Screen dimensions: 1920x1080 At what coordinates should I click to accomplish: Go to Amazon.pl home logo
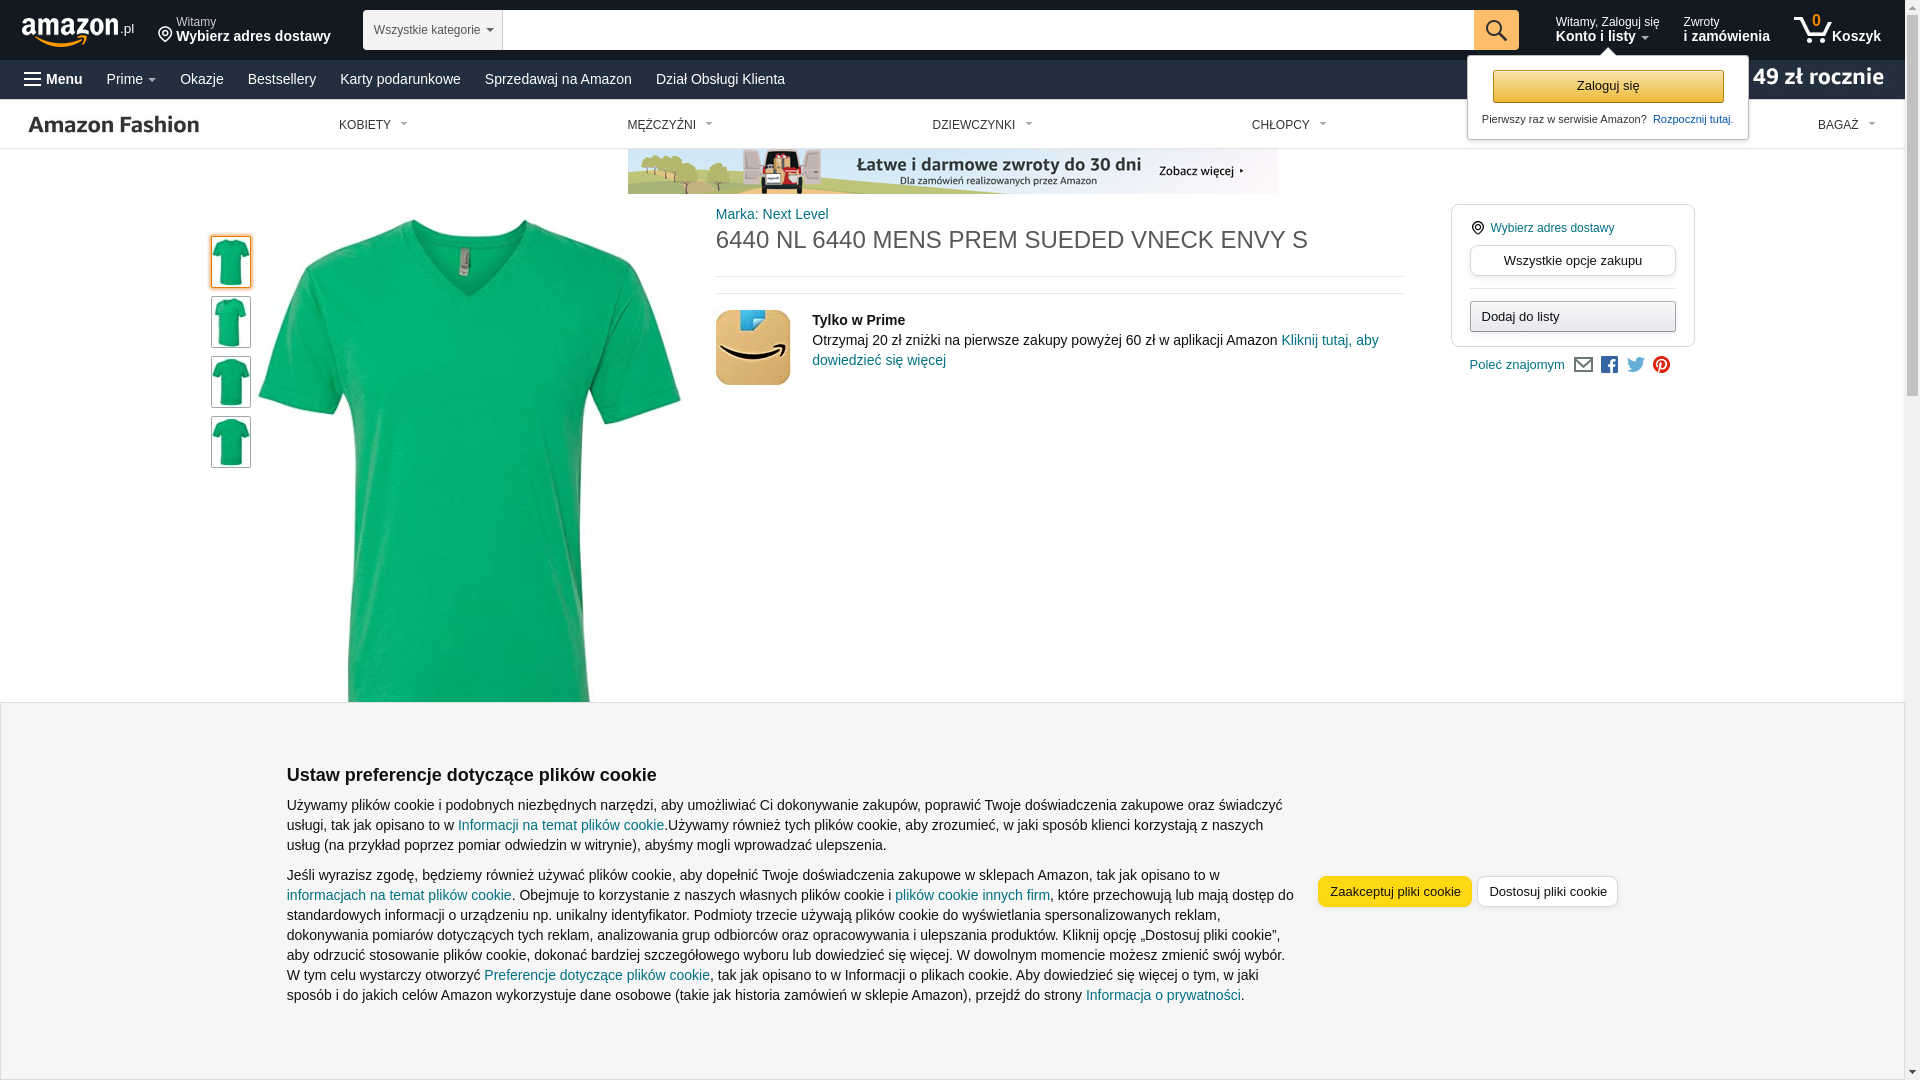pyautogui.click(x=78, y=31)
